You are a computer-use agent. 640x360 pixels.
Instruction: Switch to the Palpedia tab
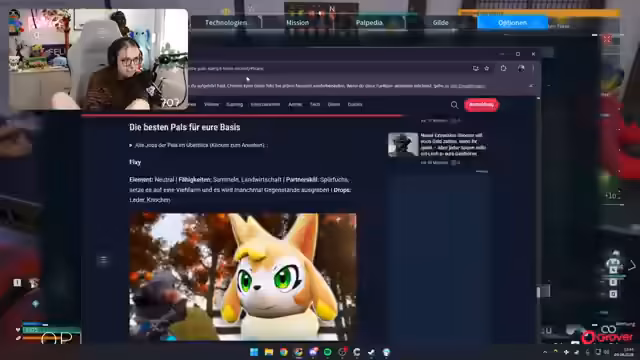(369, 23)
